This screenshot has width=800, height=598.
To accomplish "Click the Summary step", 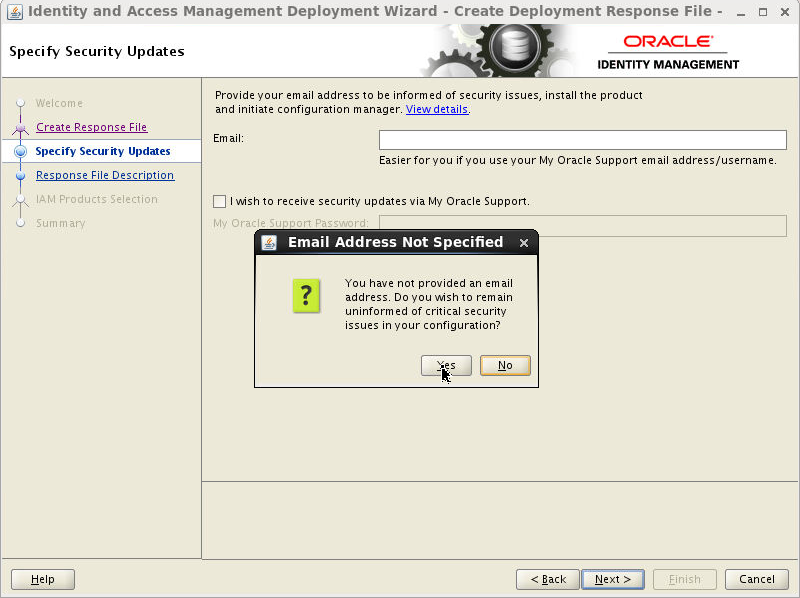I will 60,223.
